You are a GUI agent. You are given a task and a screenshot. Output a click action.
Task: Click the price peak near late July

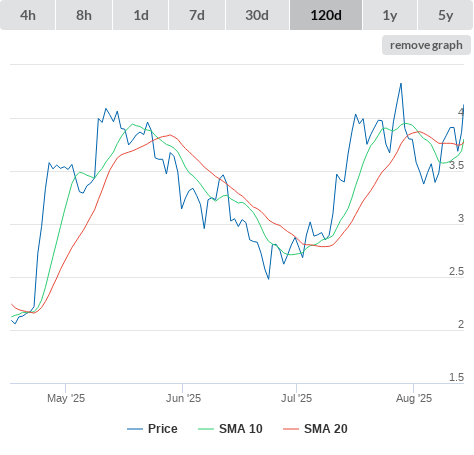(x=401, y=84)
